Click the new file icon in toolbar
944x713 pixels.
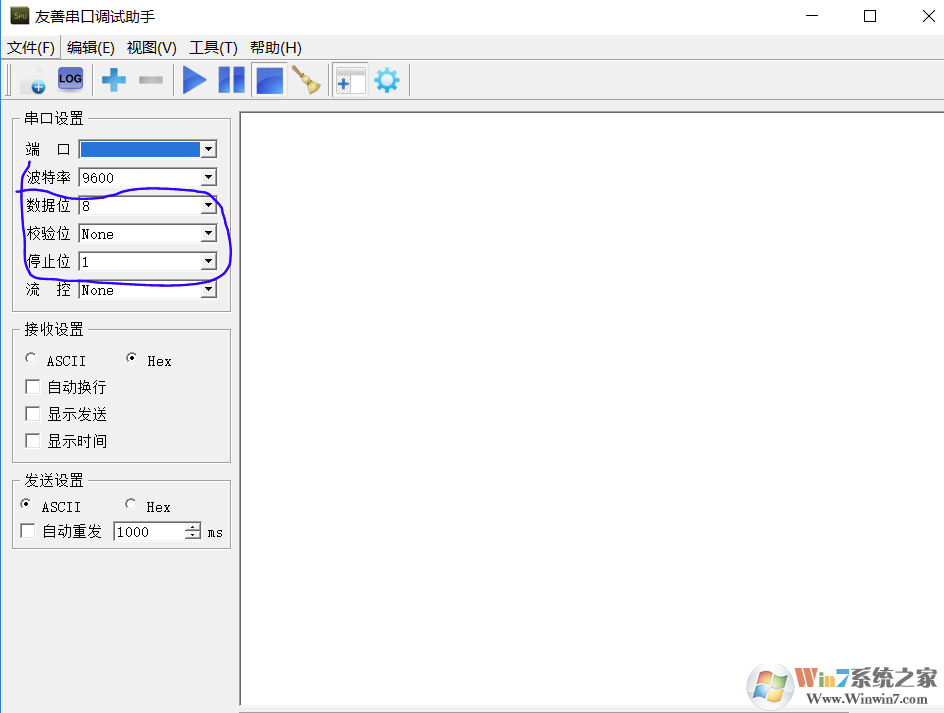click(x=32, y=80)
